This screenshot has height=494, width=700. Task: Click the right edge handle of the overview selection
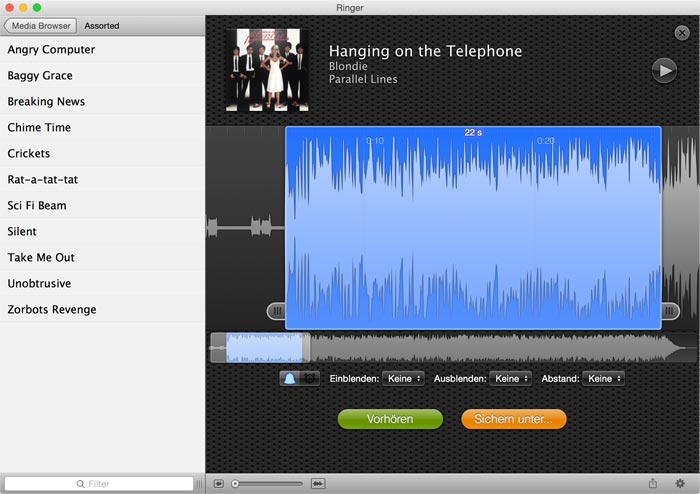pyautogui.click(x=306, y=347)
